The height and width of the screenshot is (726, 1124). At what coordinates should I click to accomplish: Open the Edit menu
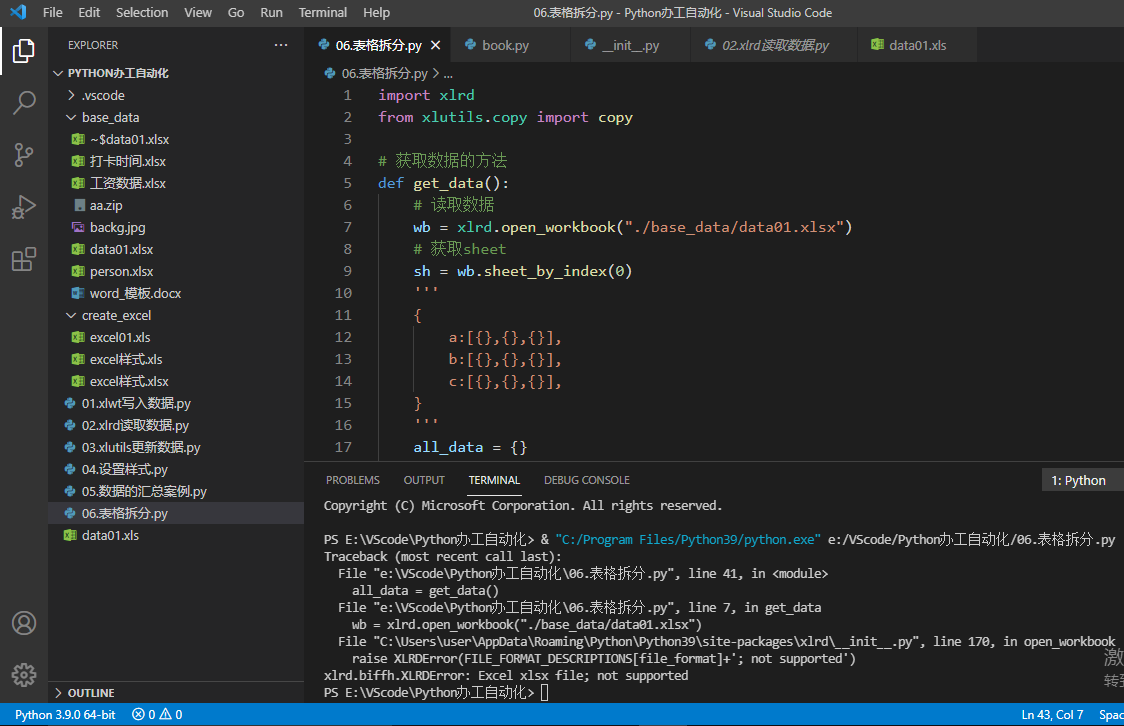point(89,12)
